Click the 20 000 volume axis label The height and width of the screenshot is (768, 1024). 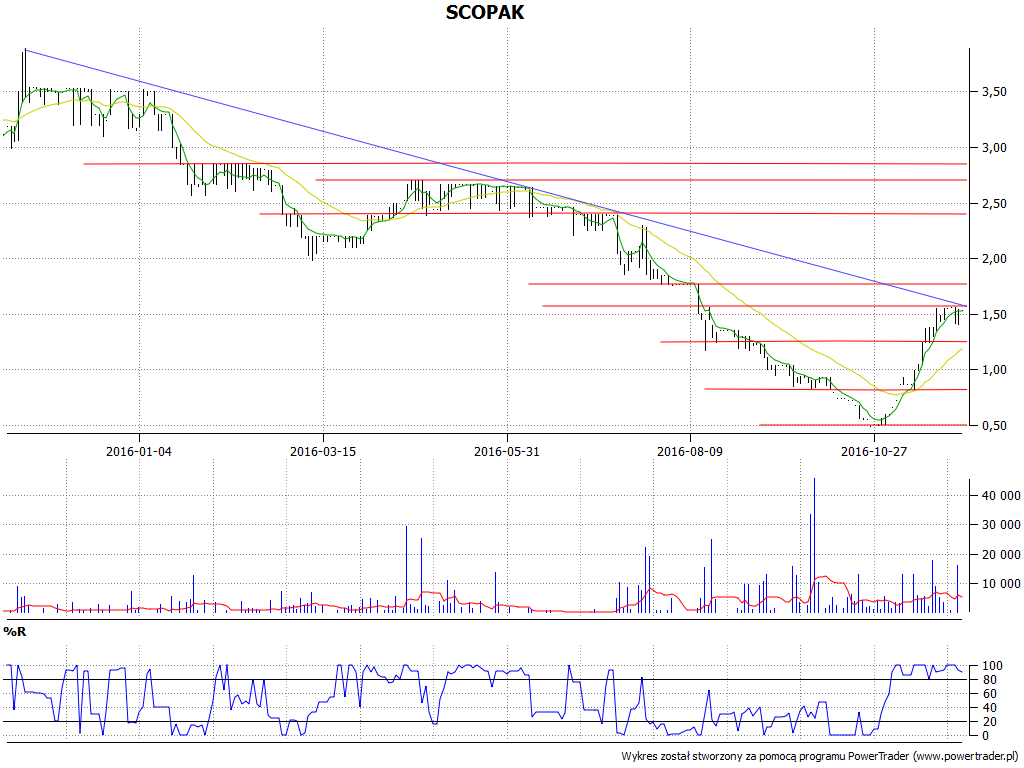[1000, 554]
